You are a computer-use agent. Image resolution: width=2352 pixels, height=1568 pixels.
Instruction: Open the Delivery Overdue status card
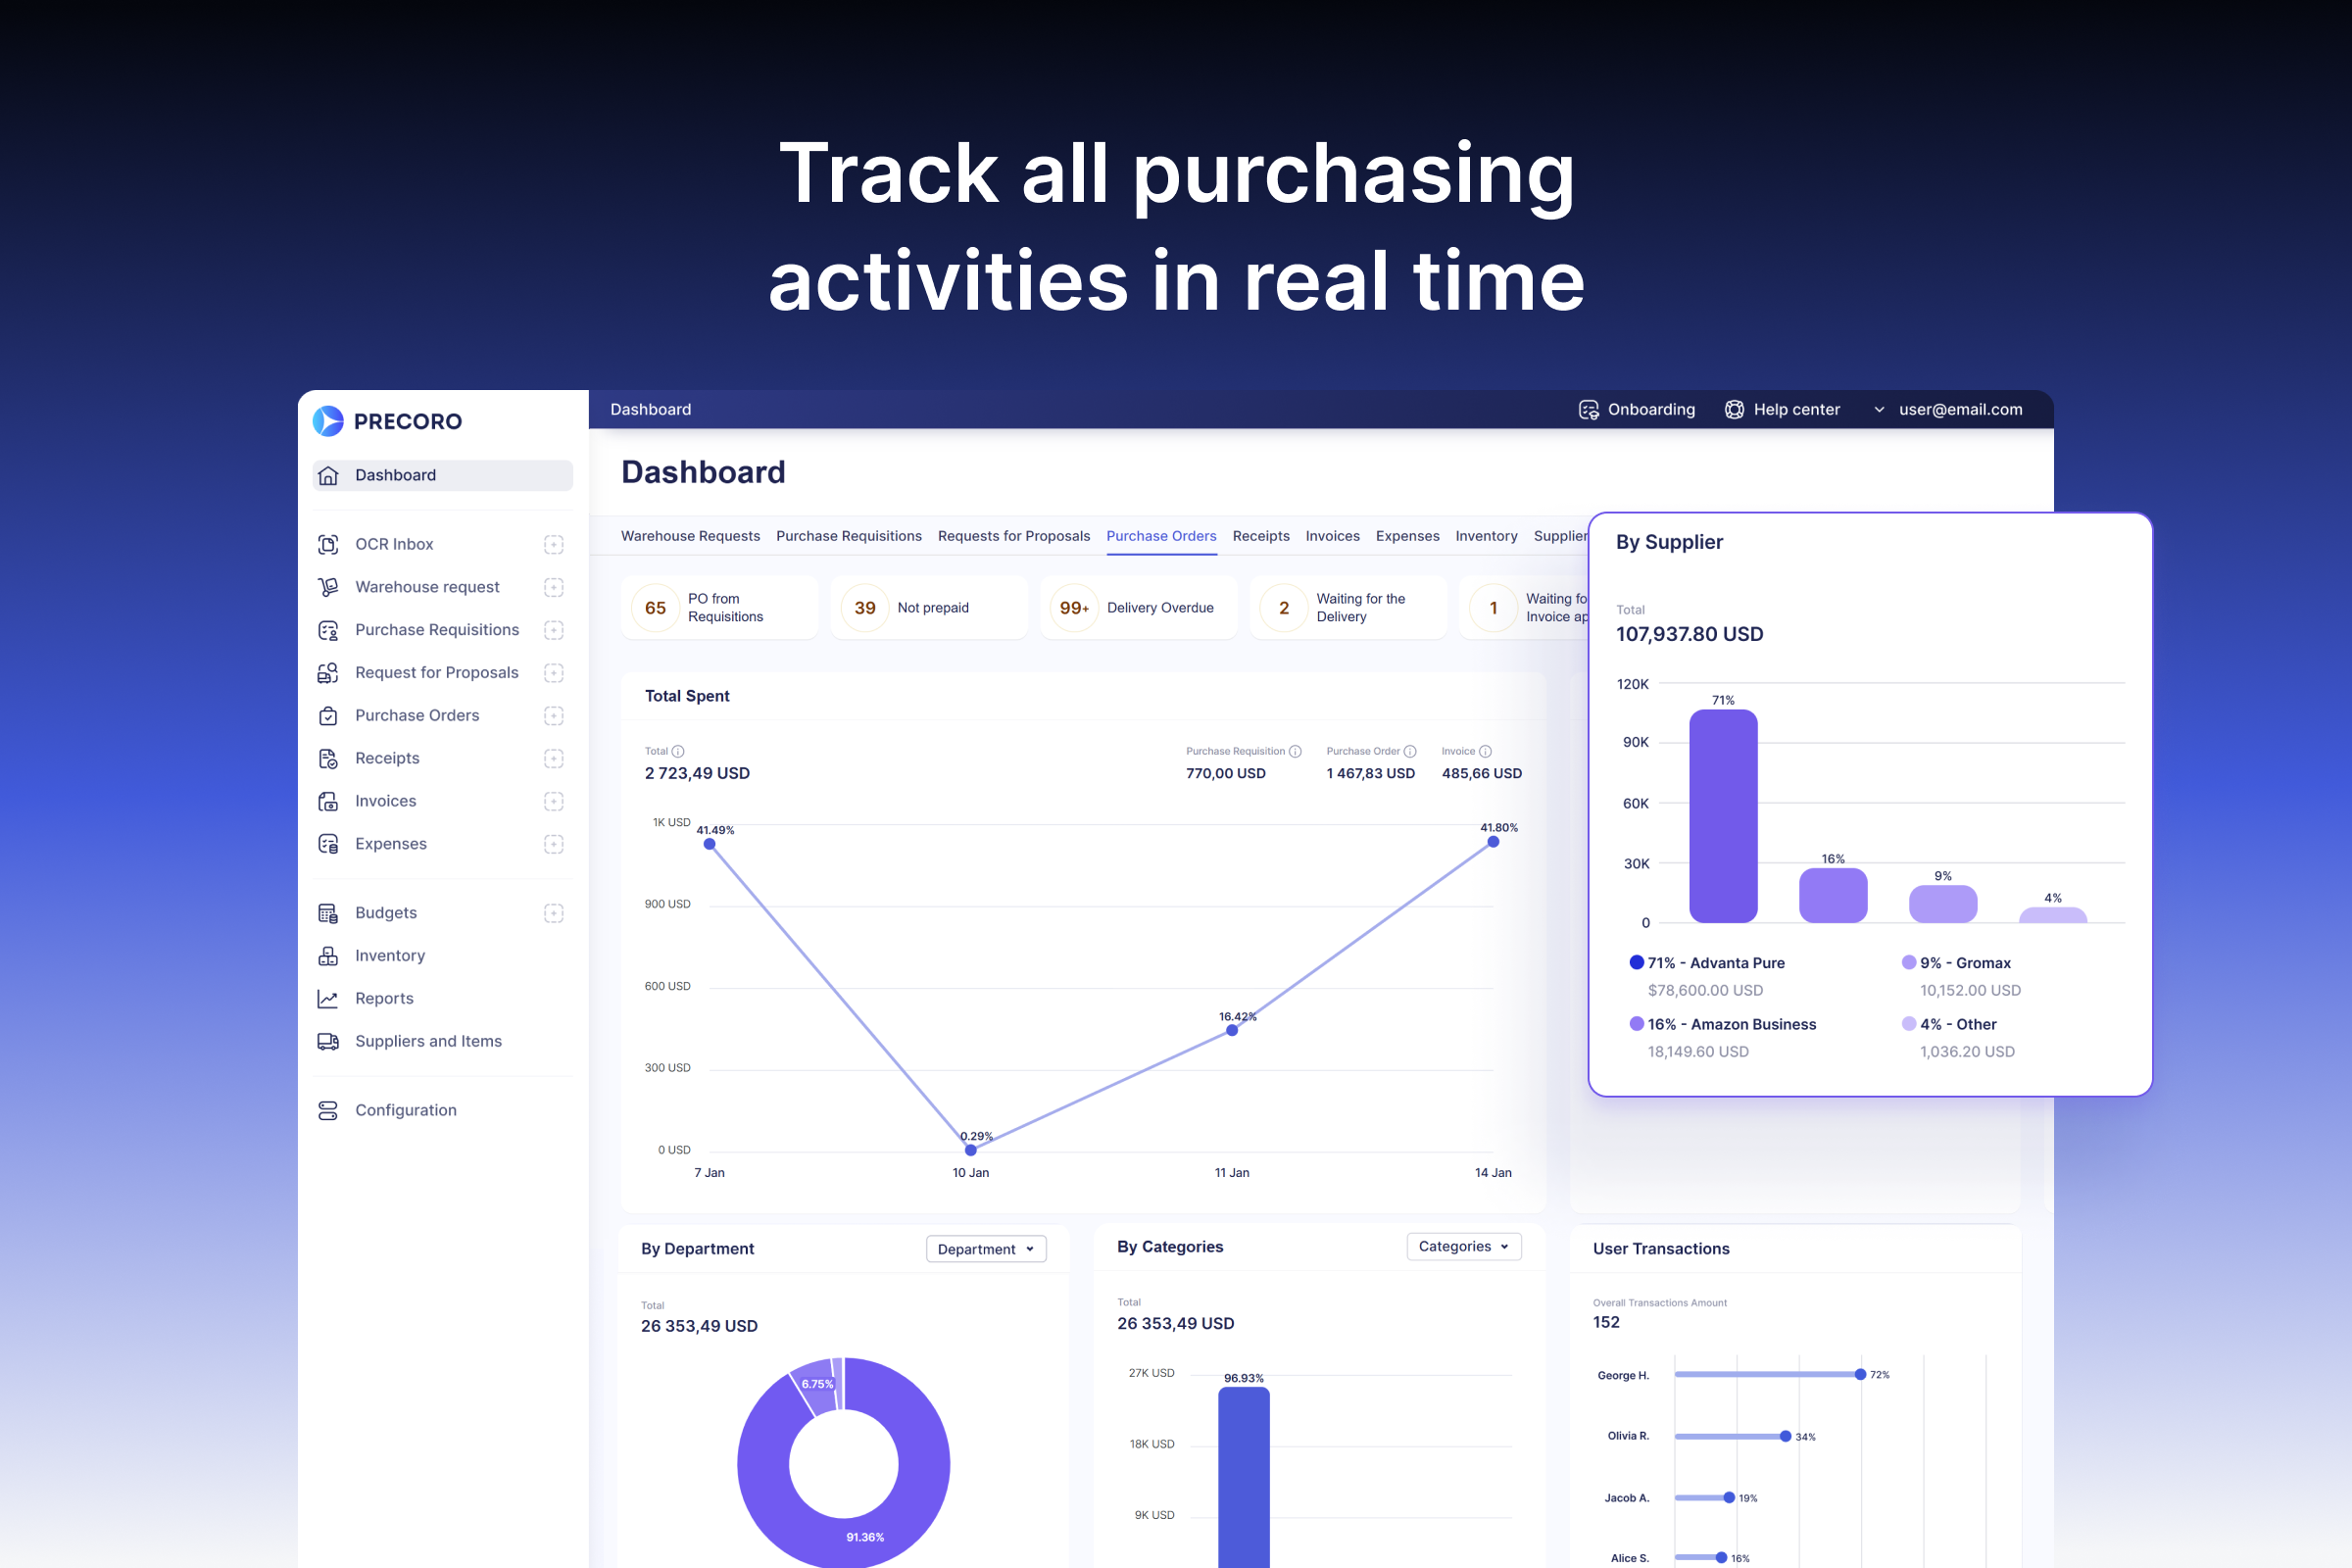click(x=1138, y=607)
